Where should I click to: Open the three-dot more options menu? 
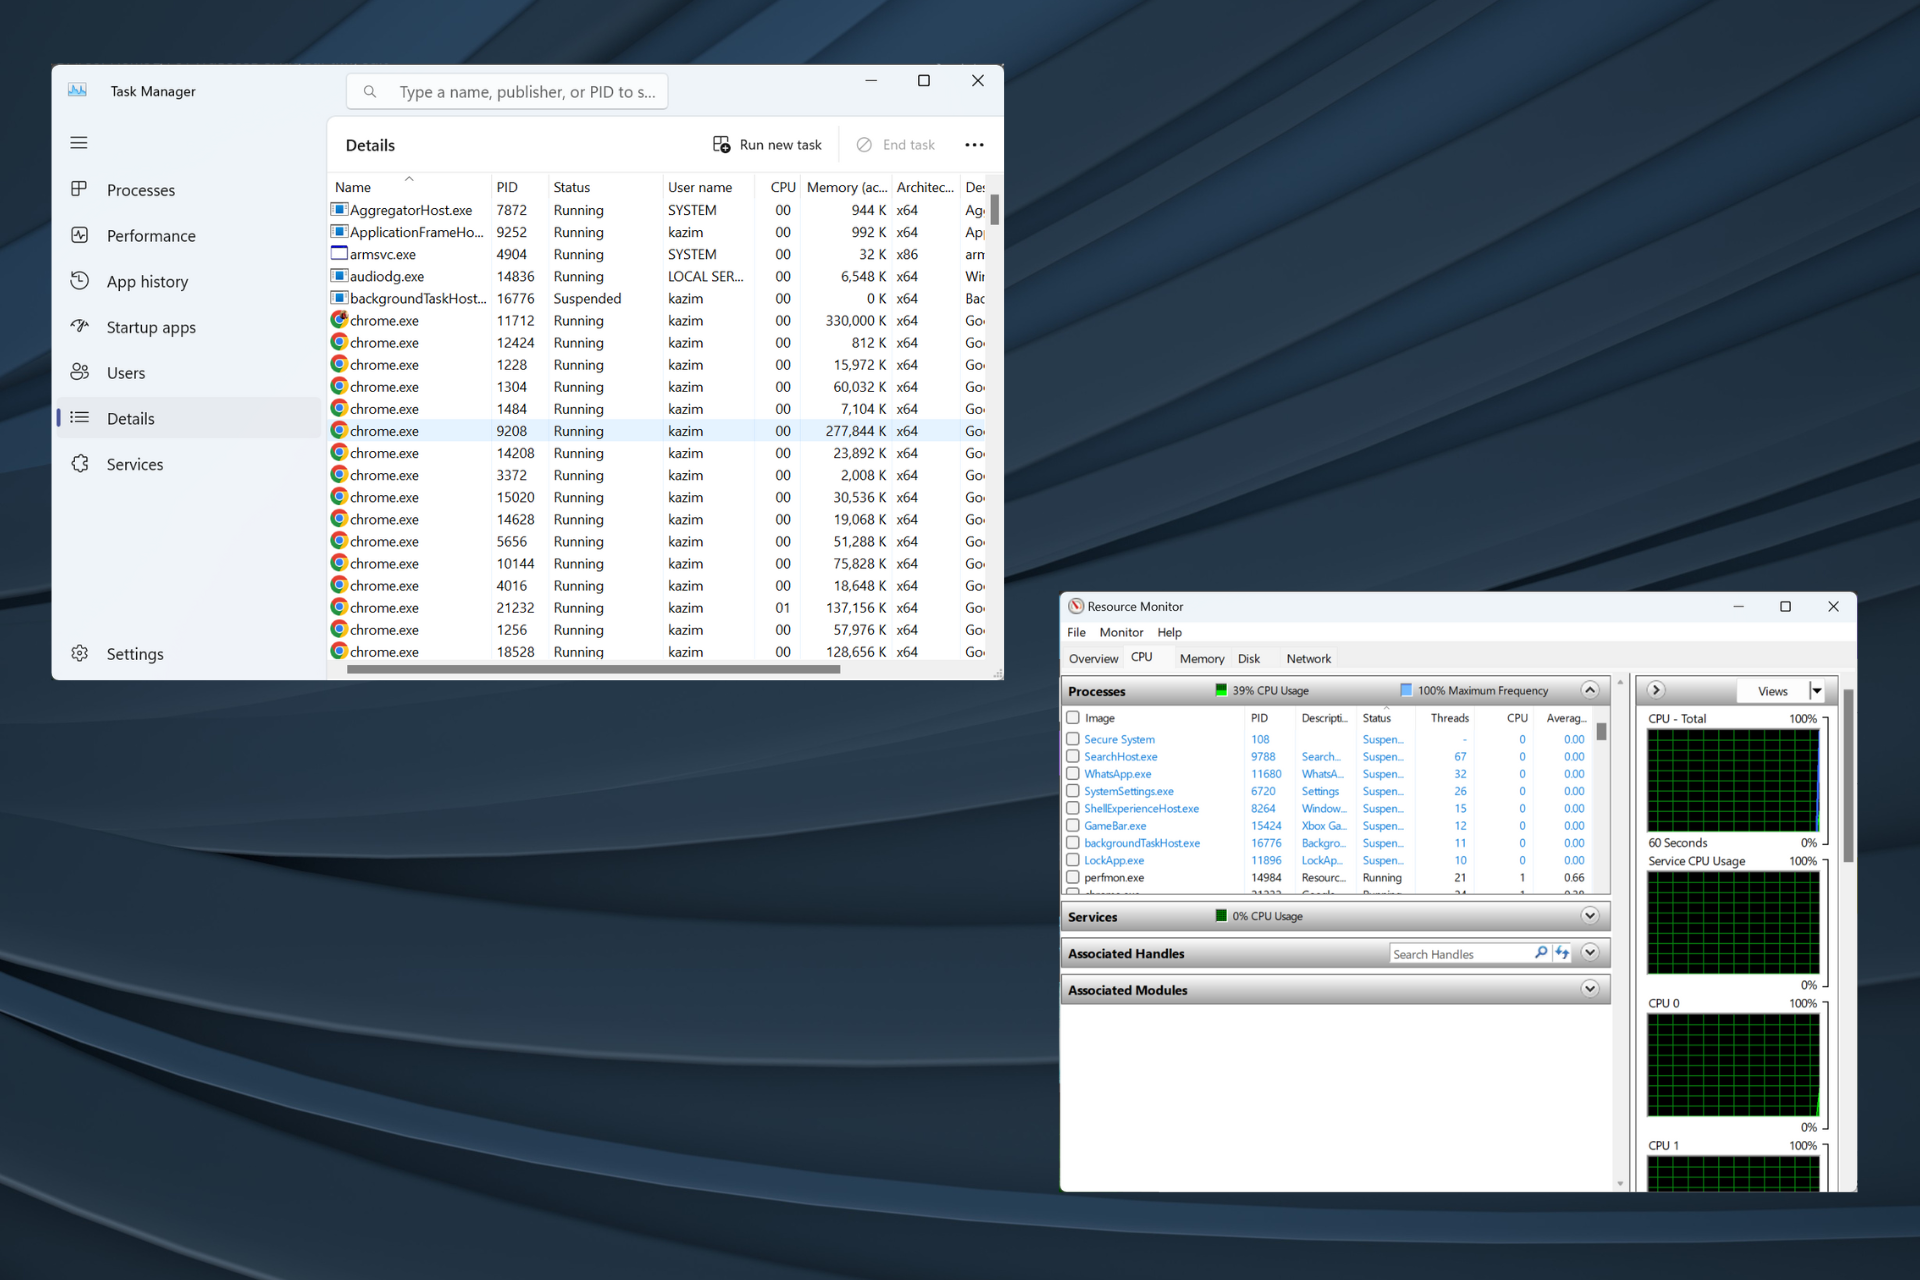click(974, 145)
